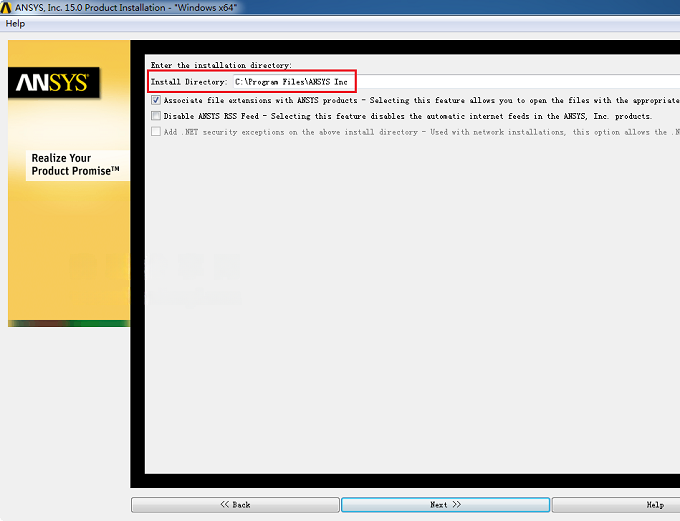This screenshot has height=521, width=680.
Task: Proceed with the Next button
Action: click(445, 505)
